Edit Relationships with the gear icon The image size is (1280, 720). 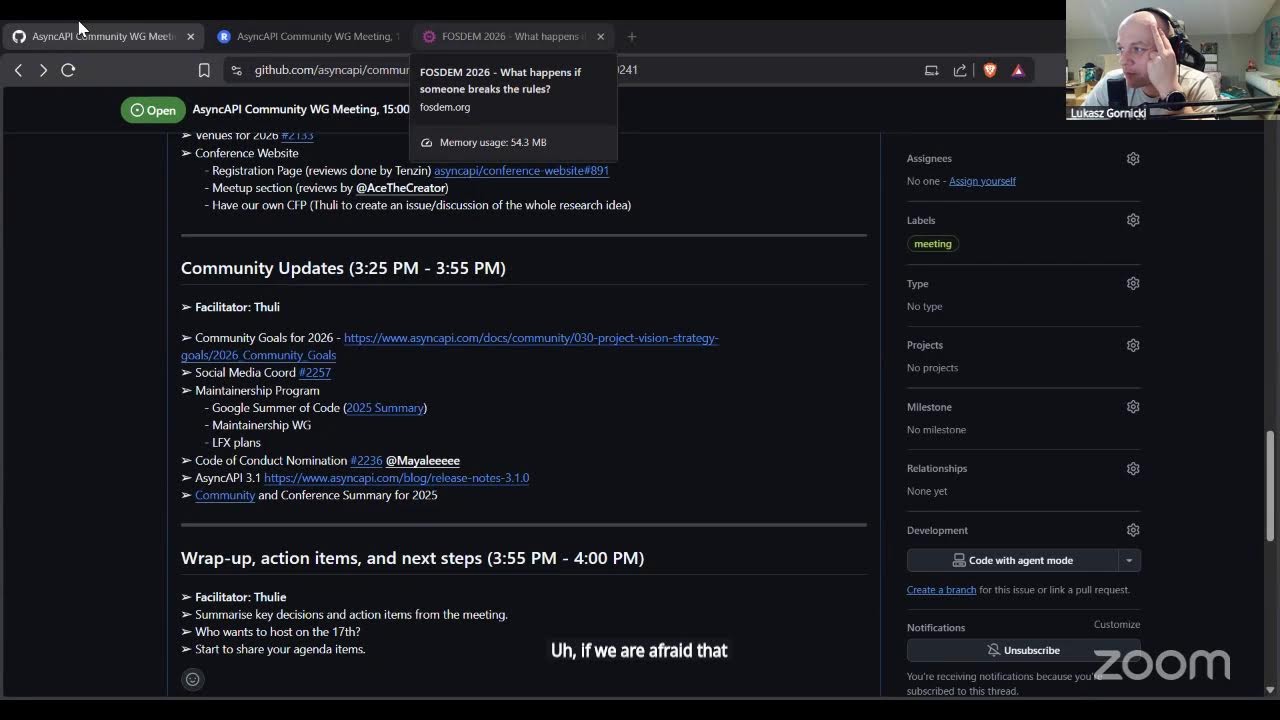[x=1133, y=468]
